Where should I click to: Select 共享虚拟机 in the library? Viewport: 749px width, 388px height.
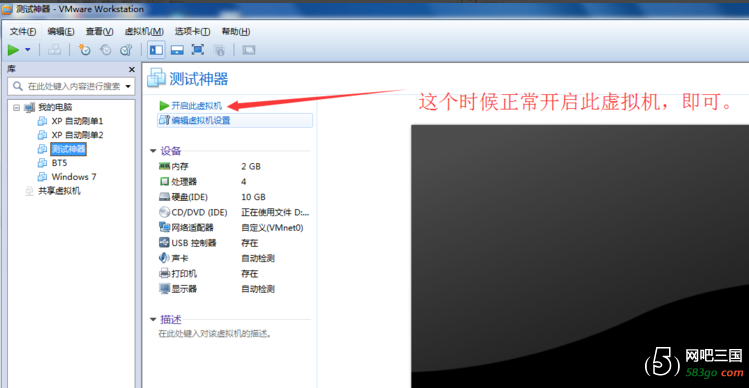click(59, 191)
